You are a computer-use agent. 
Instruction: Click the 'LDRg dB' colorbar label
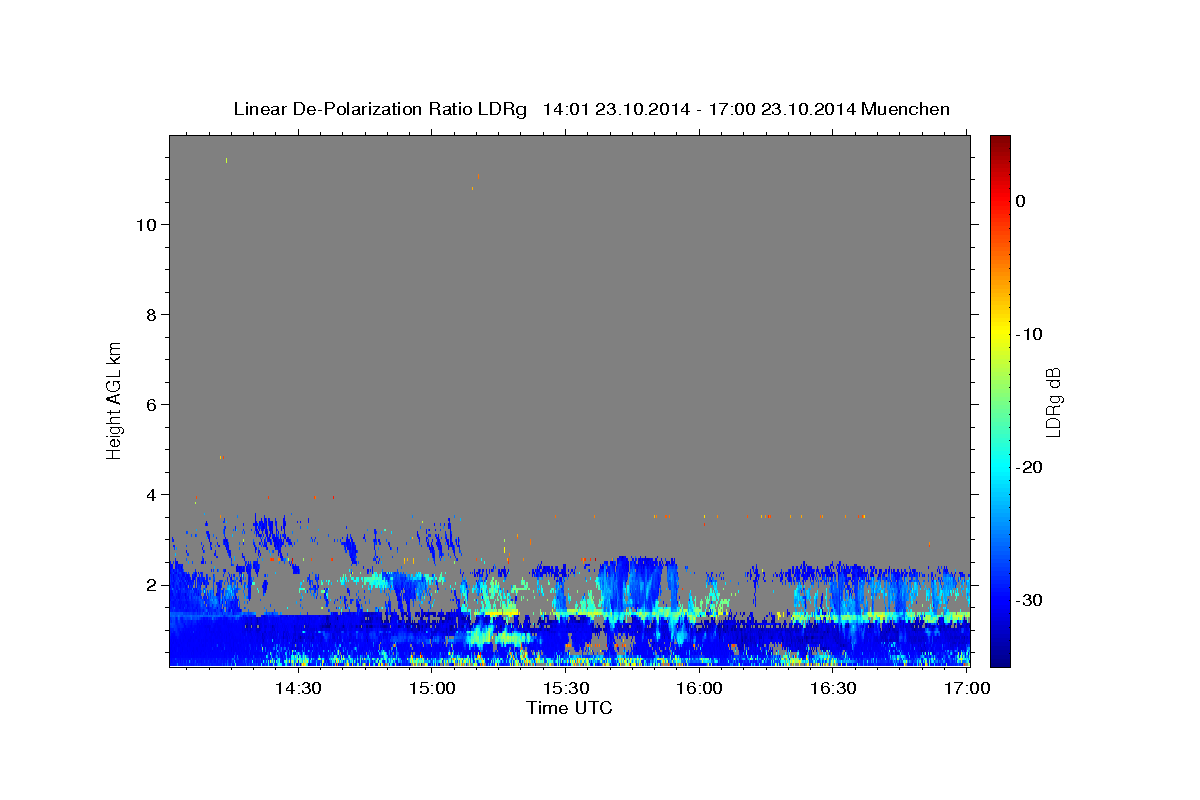pos(1052,400)
